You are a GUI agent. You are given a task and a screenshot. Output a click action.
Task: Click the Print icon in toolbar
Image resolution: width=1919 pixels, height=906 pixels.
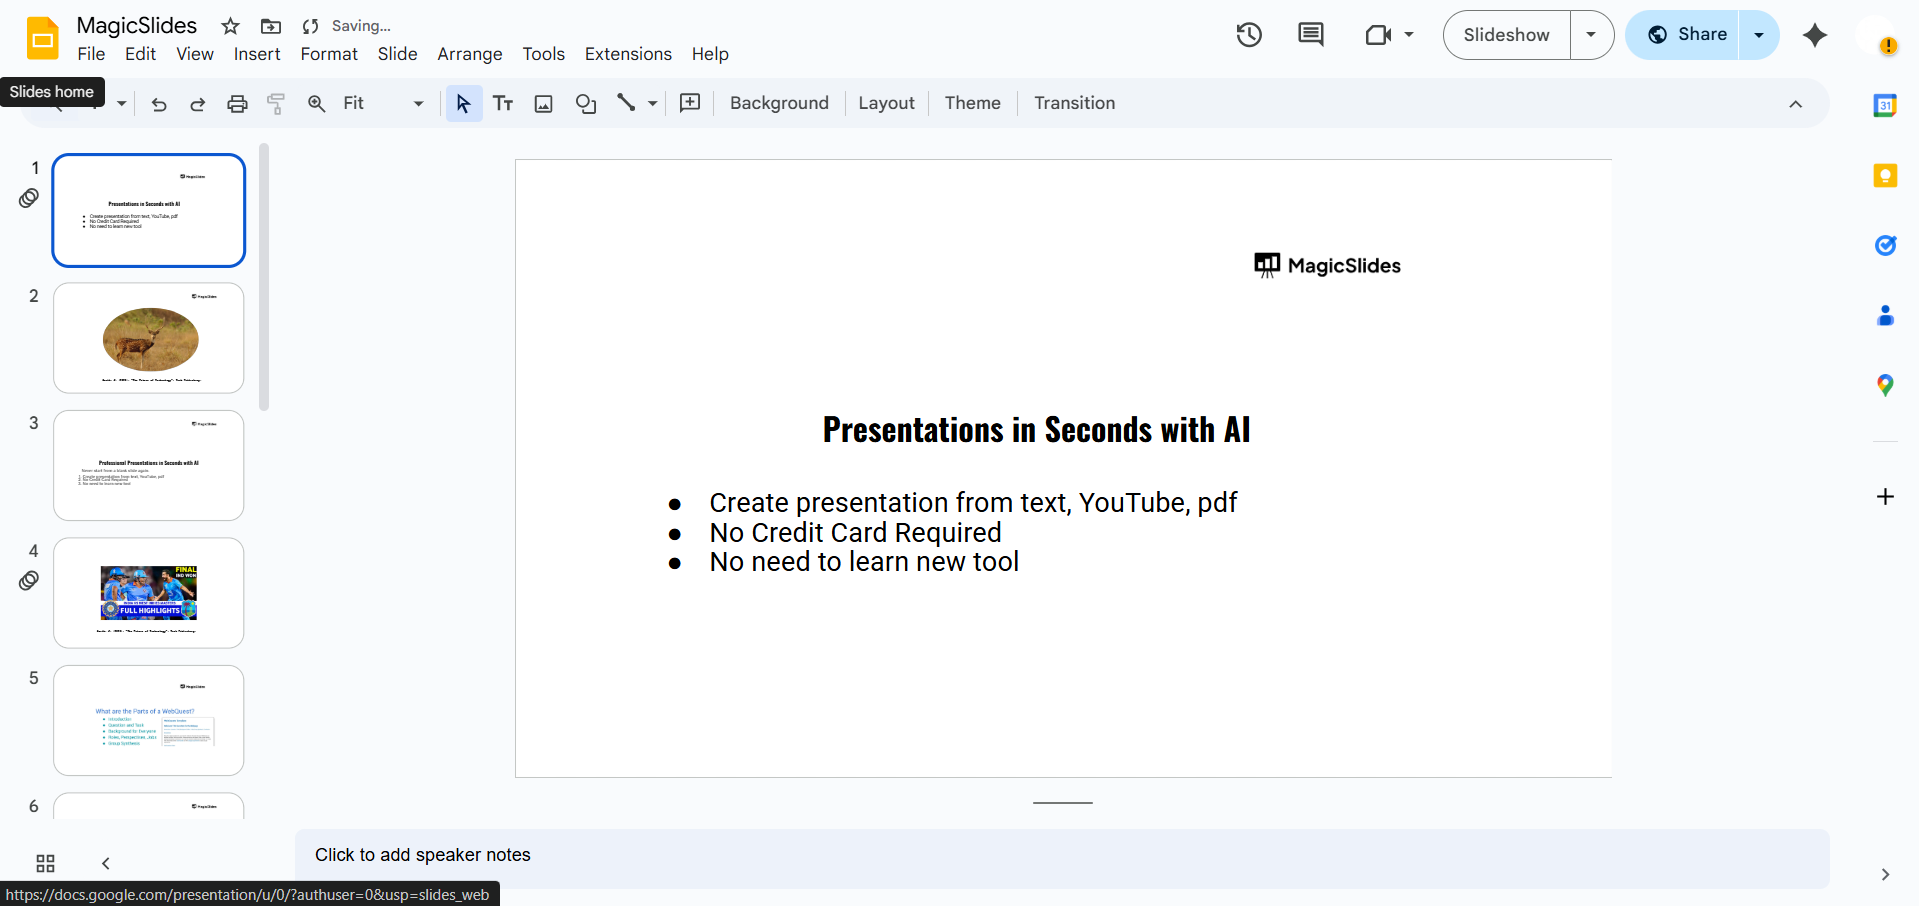click(x=237, y=104)
